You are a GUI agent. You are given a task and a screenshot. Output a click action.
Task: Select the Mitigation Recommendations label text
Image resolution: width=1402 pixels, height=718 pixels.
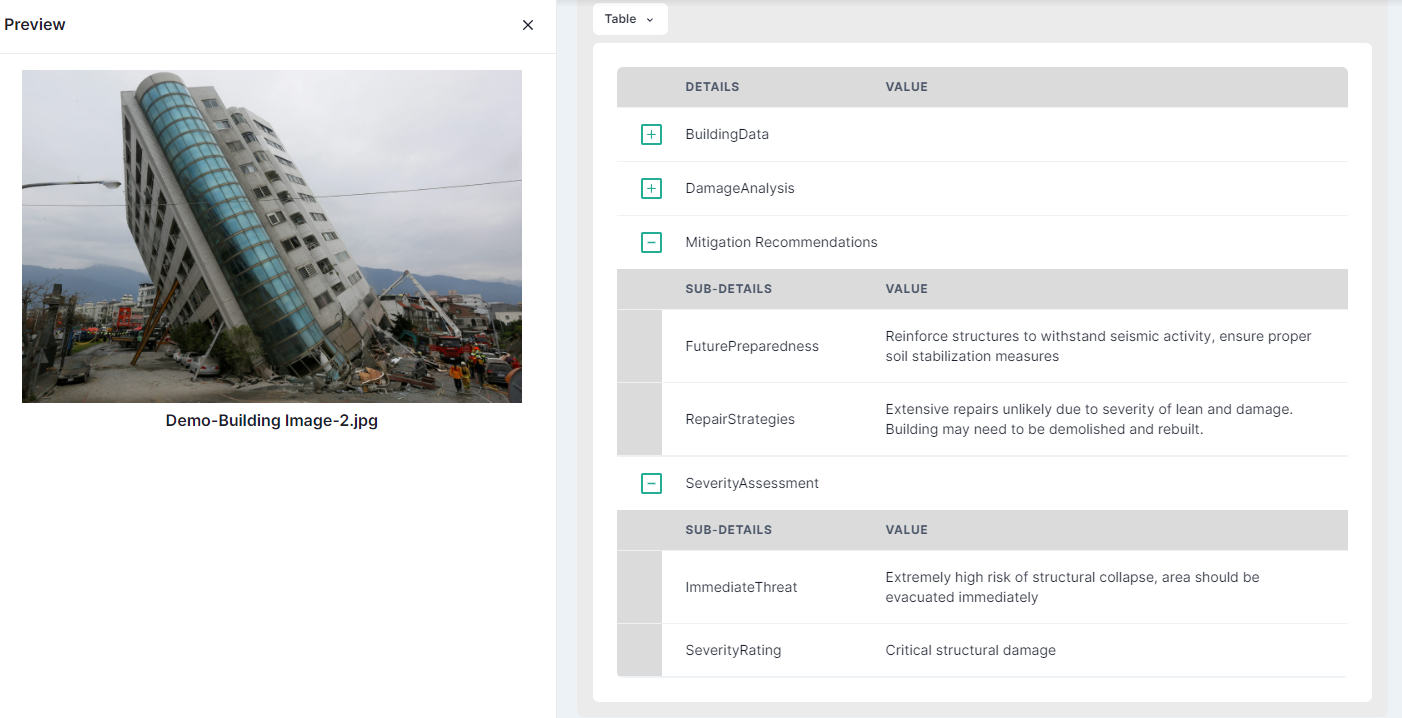[x=781, y=242]
